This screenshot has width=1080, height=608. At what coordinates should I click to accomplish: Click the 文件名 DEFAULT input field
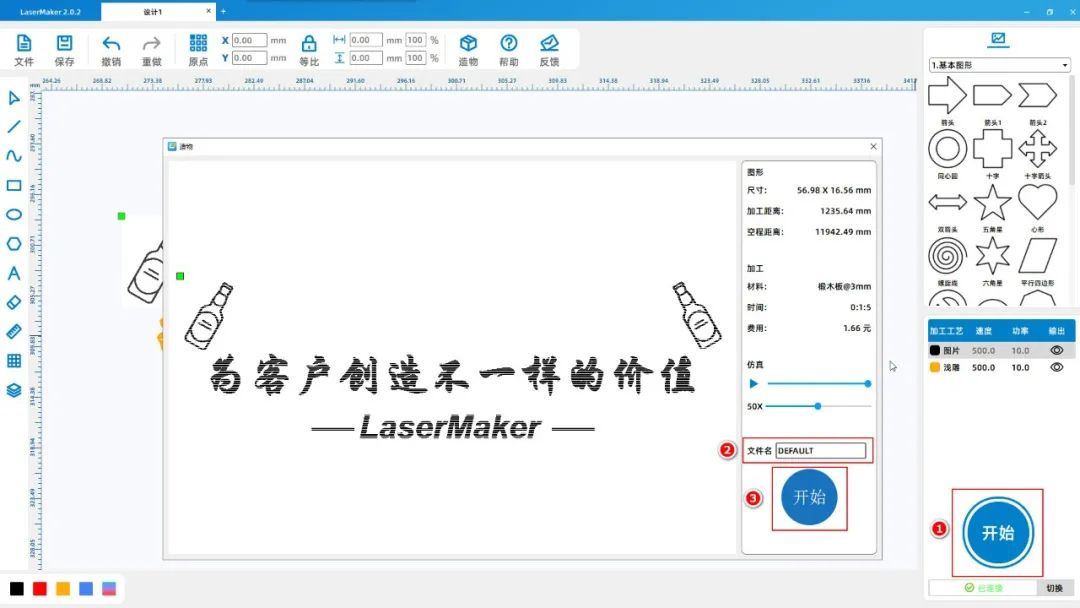[820, 451]
